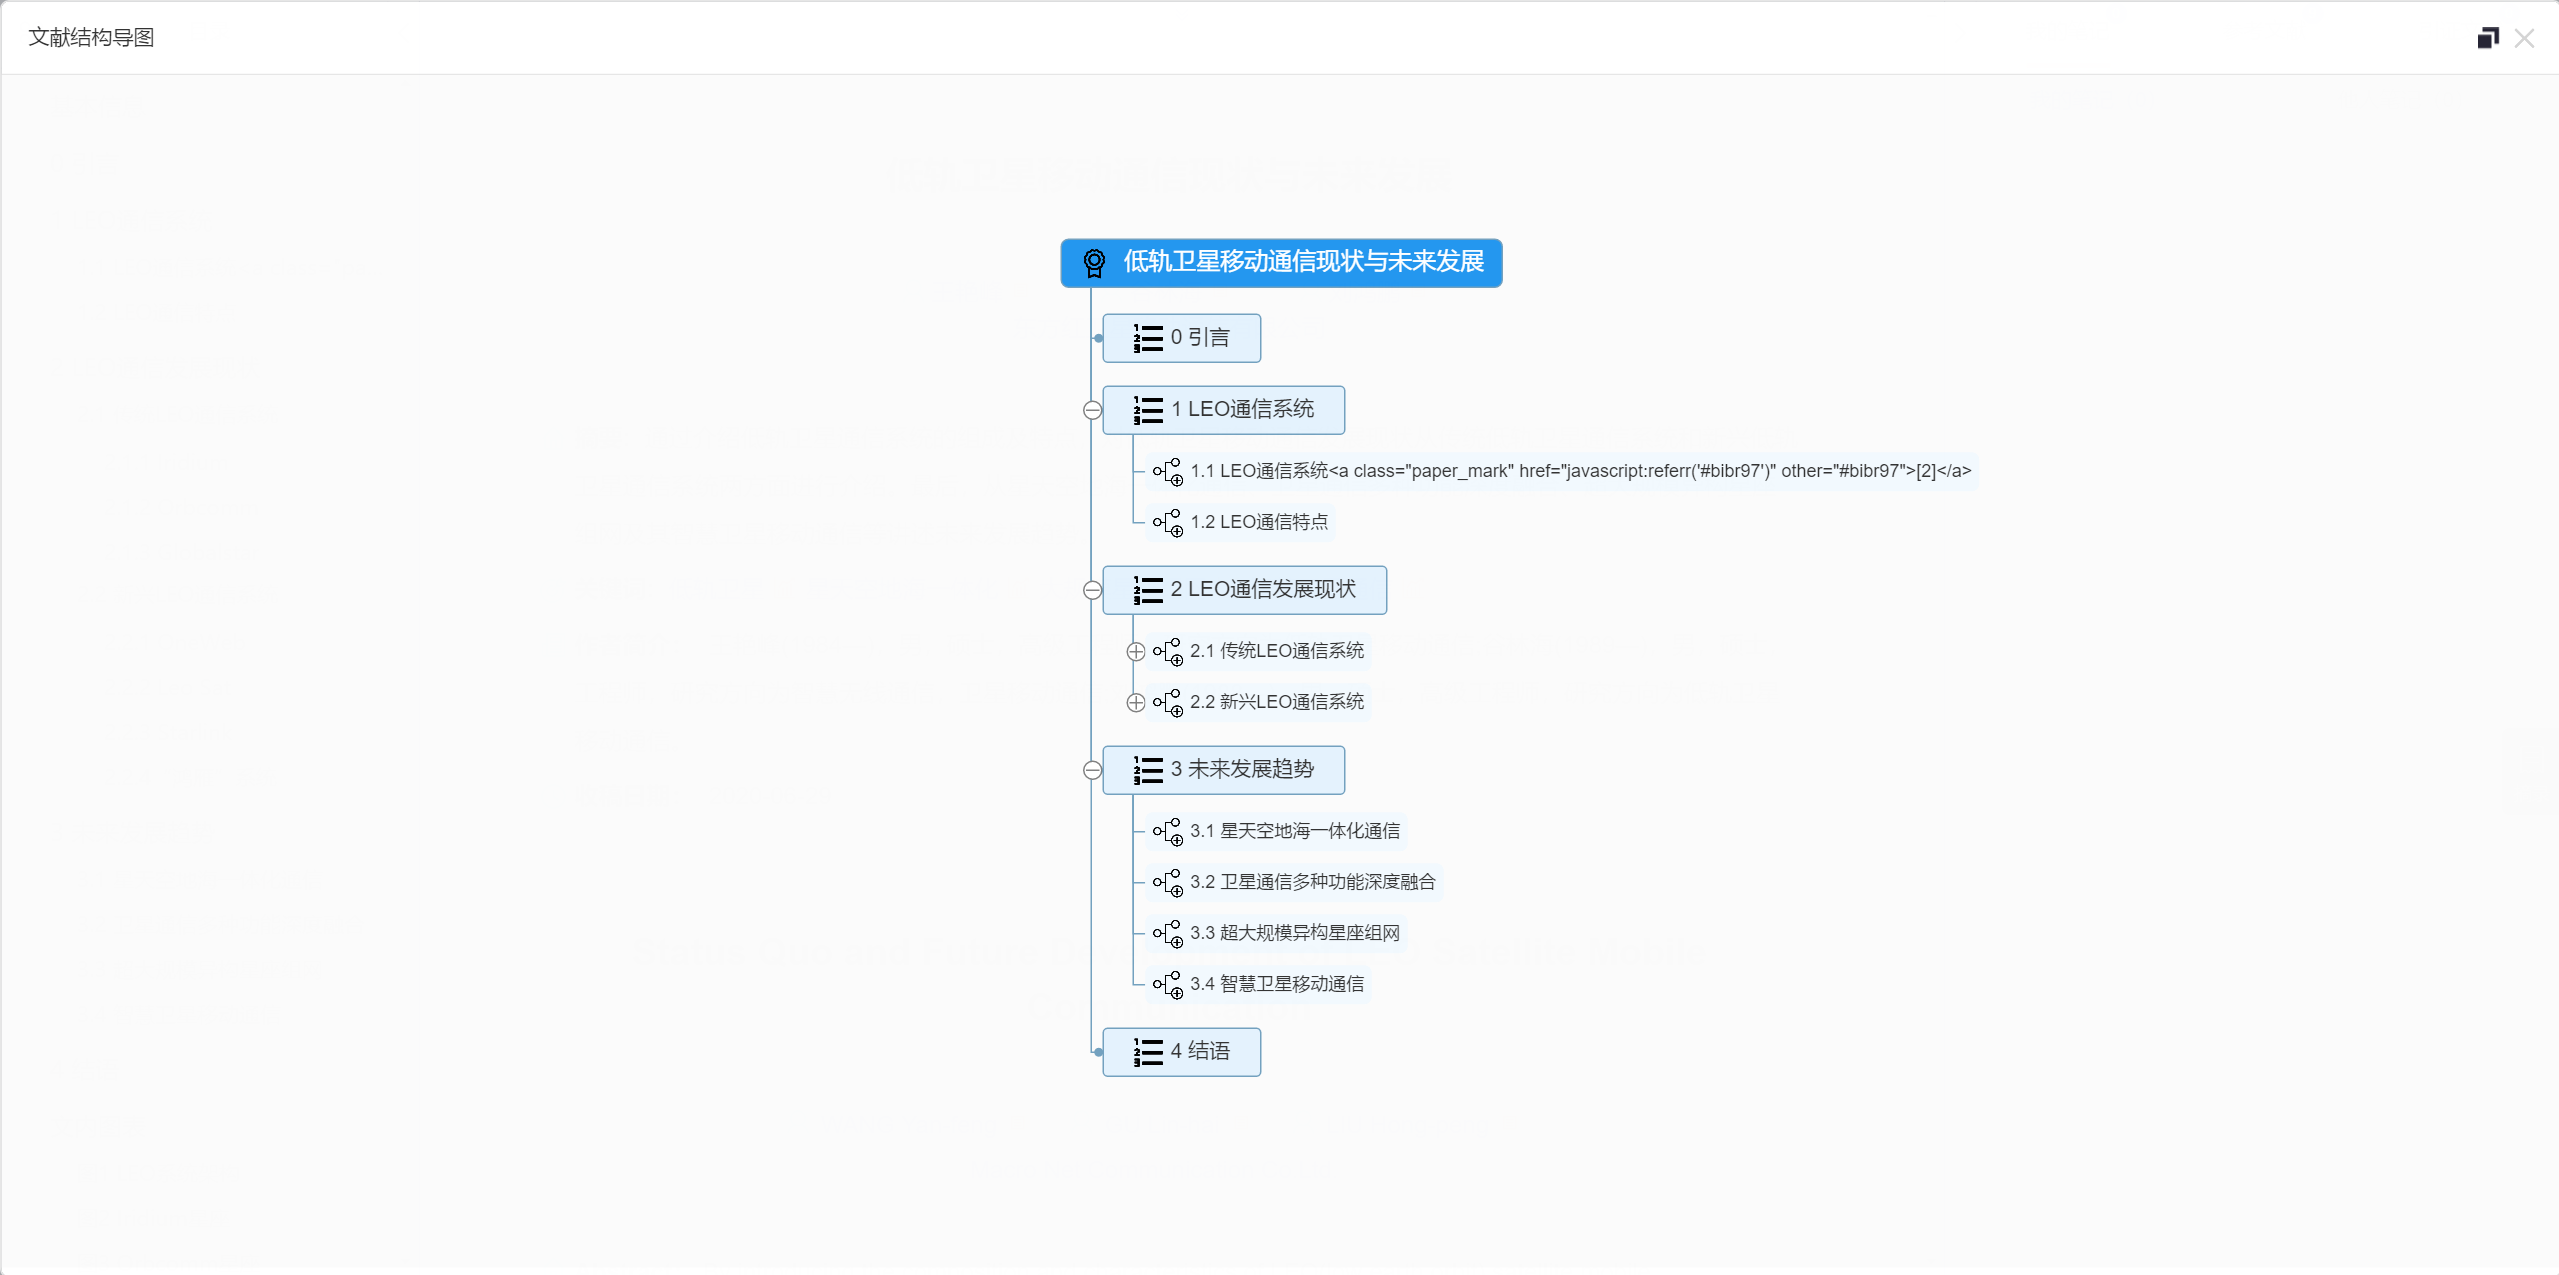Click the branch icon beside 1.2 LEO通信特点
The width and height of the screenshot is (2559, 1275).
[1170, 522]
